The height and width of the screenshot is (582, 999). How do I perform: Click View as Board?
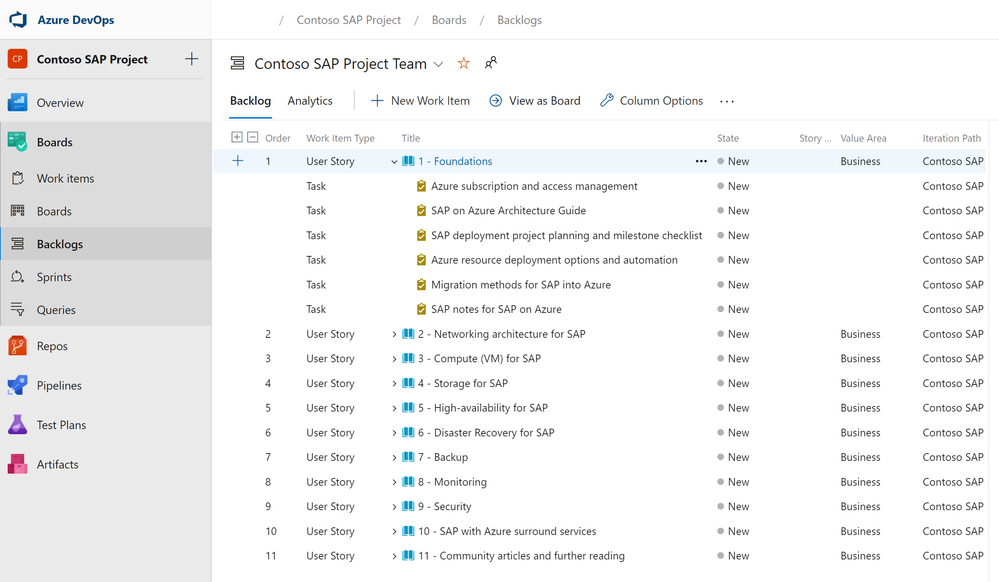click(x=534, y=101)
